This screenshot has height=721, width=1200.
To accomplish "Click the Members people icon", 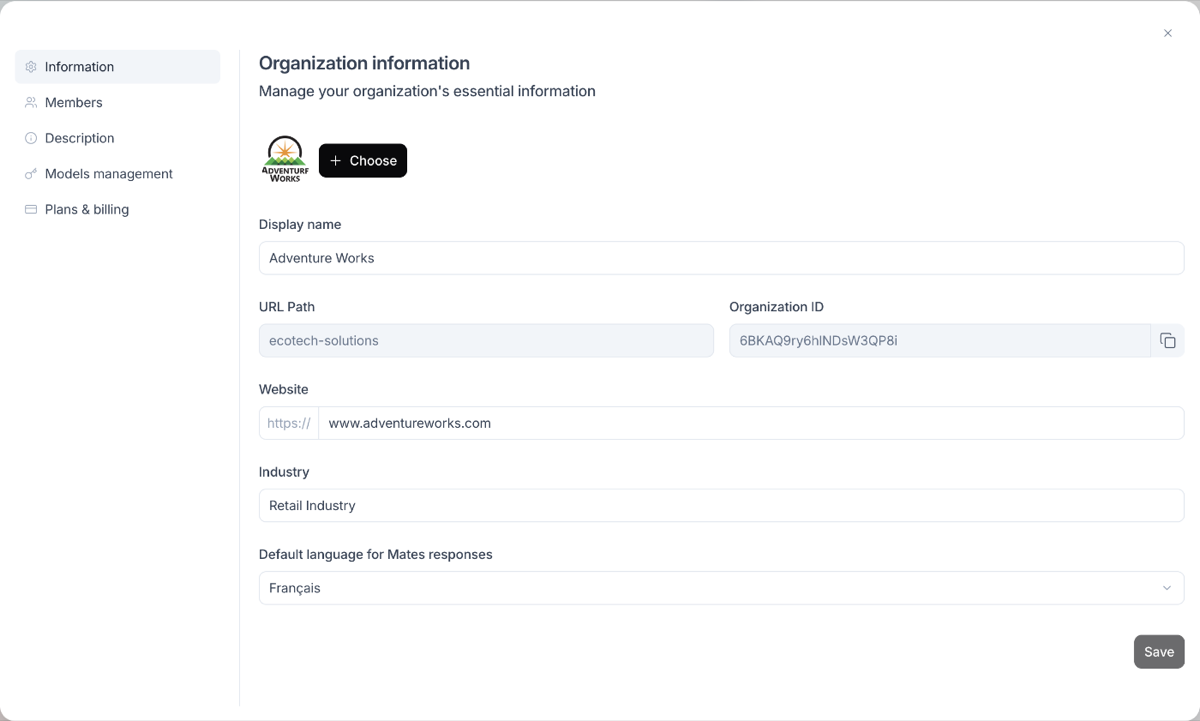I will (x=31, y=103).
